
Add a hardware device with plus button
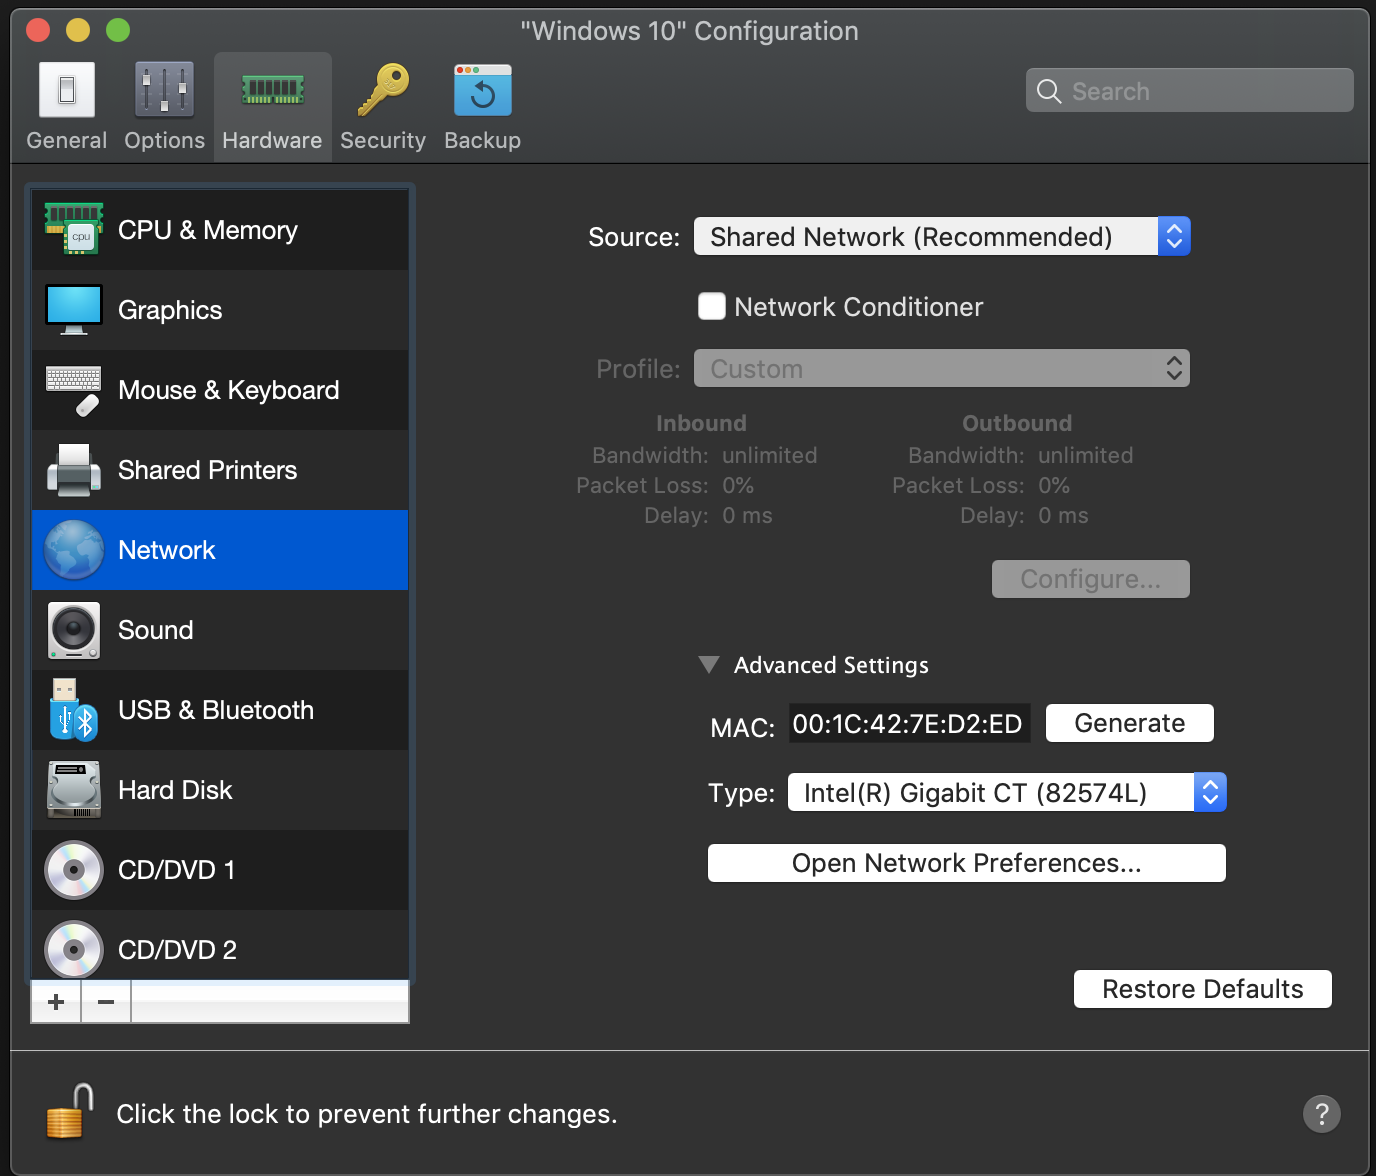coord(56,1002)
